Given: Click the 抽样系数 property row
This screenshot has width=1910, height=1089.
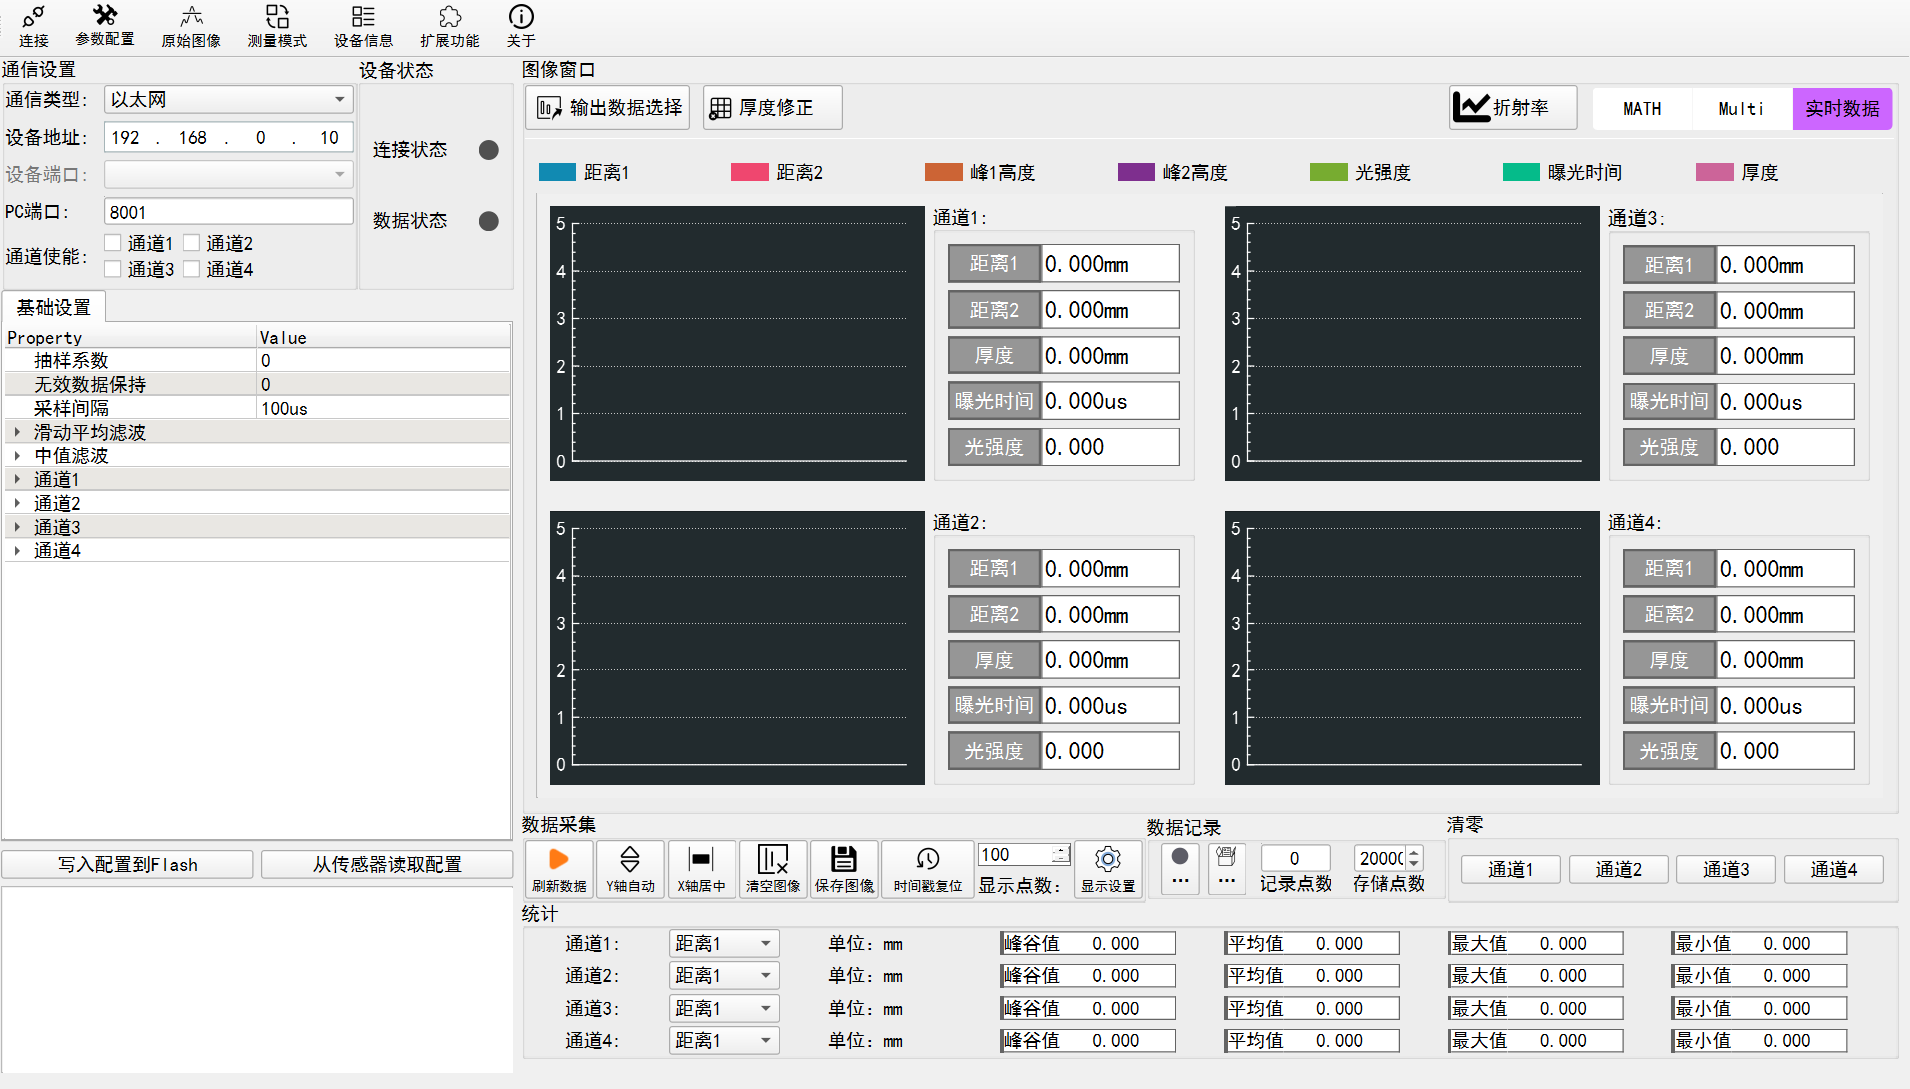Looking at the screenshot, I should pyautogui.click(x=257, y=360).
